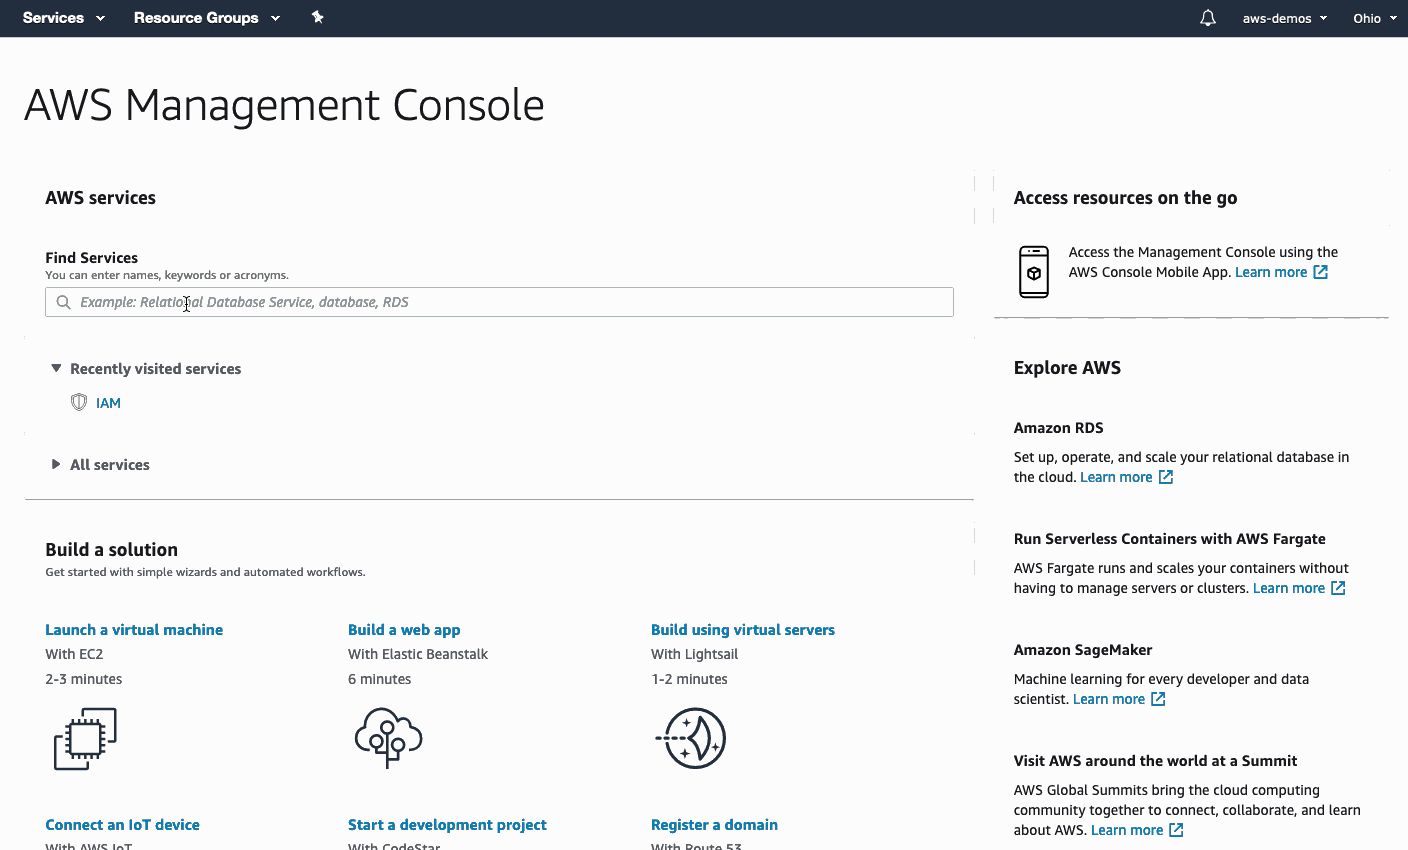The height and width of the screenshot is (850, 1408).
Task: Click the Elastic Beanstalk tree cloud icon
Action: point(388,738)
